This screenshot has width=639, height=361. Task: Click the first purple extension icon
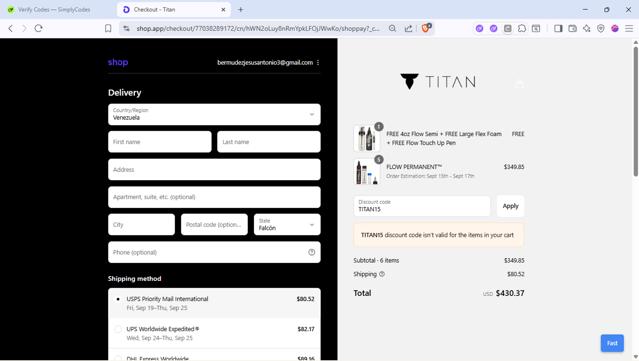tap(479, 28)
